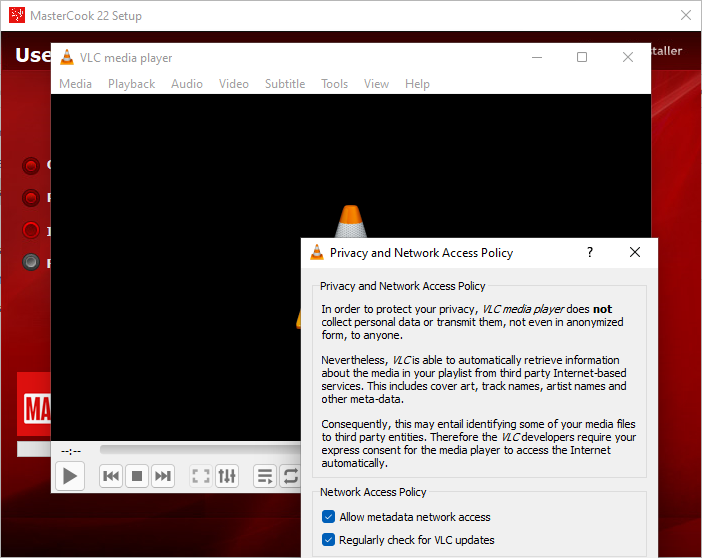Click the MasterCook logo in the installer

point(34,404)
